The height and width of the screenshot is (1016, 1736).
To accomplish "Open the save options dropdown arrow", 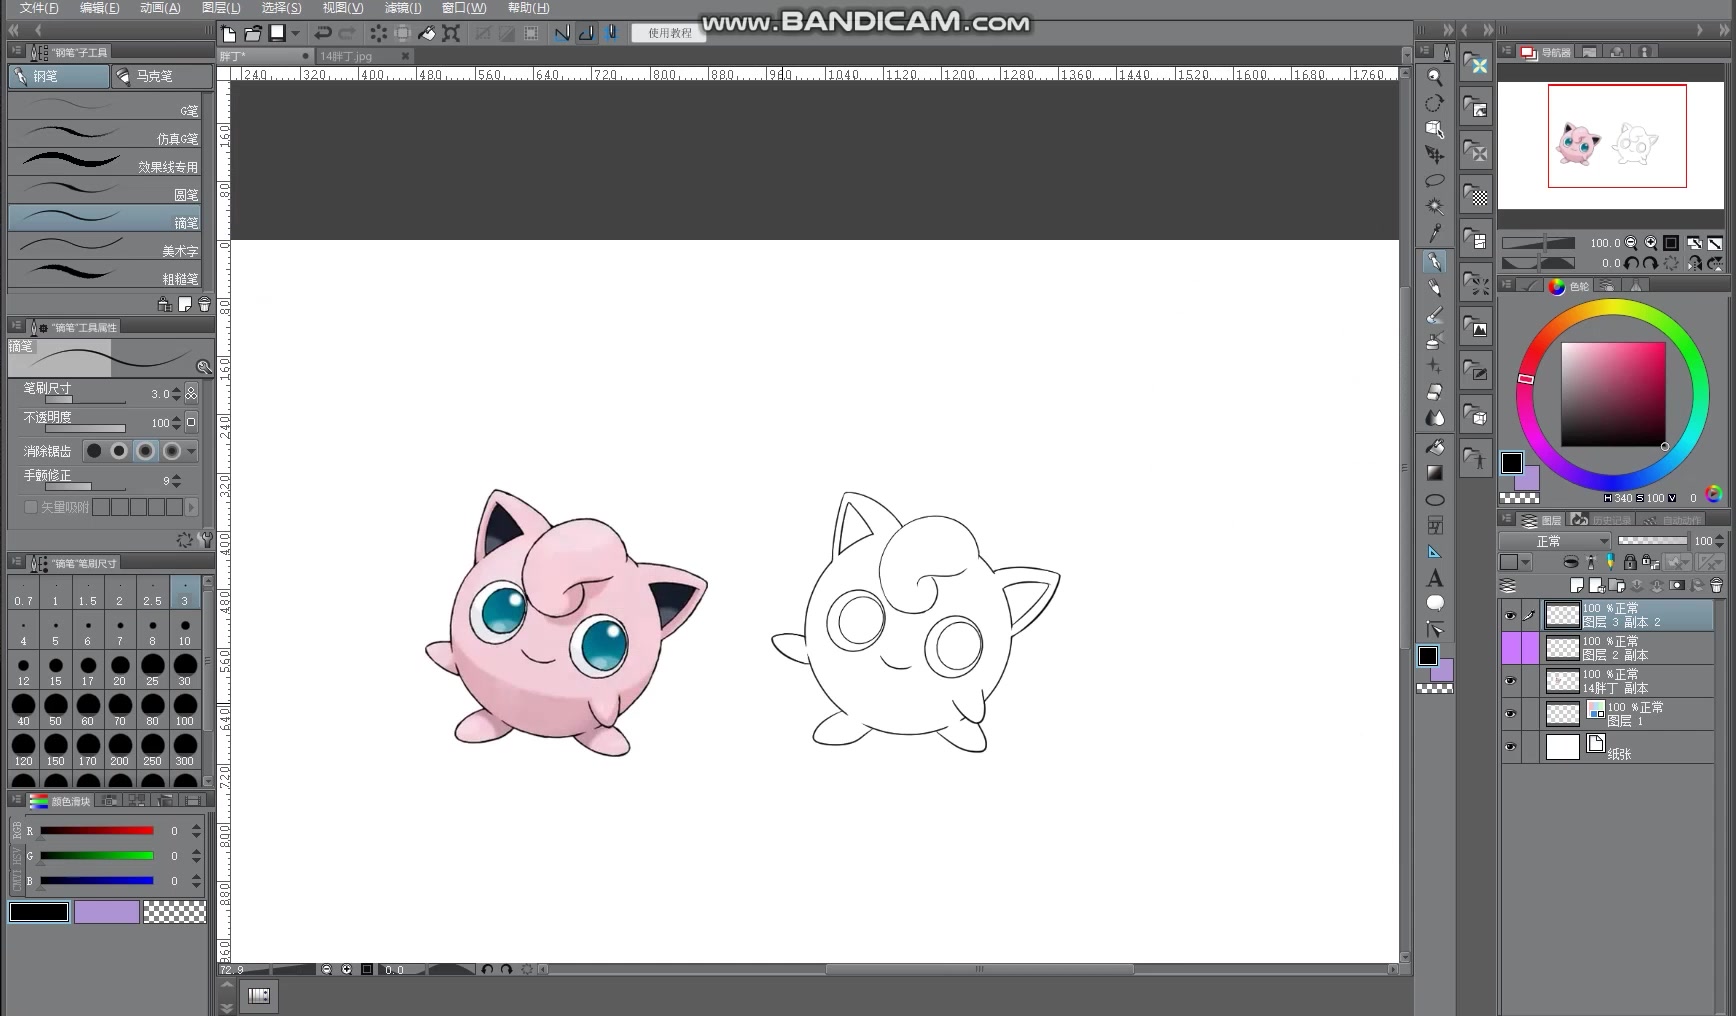I will [x=295, y=33].
